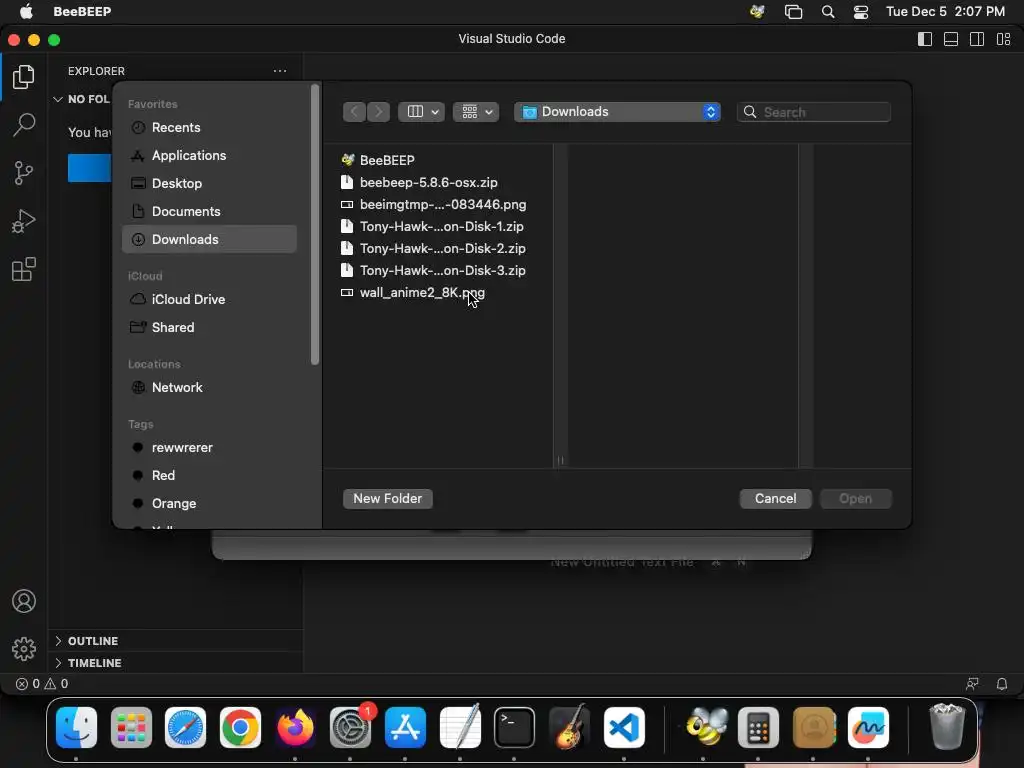Select Network in sidebar
Viewport: 1024px width, 768px height.
pyautogui.click(x=209, y=387)
